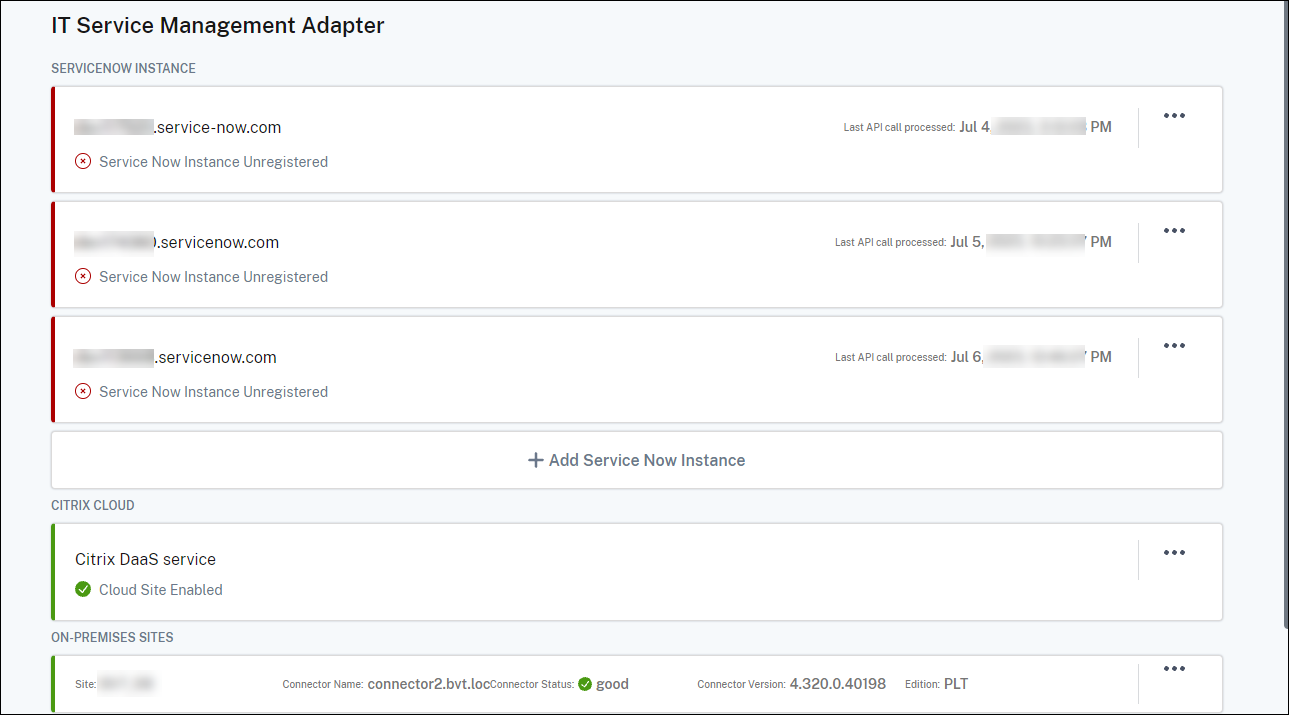The width and height of the screenshot is (1289, 715).
Task: Select the .service-now.com instance hostname
Action: click(216, 127)
